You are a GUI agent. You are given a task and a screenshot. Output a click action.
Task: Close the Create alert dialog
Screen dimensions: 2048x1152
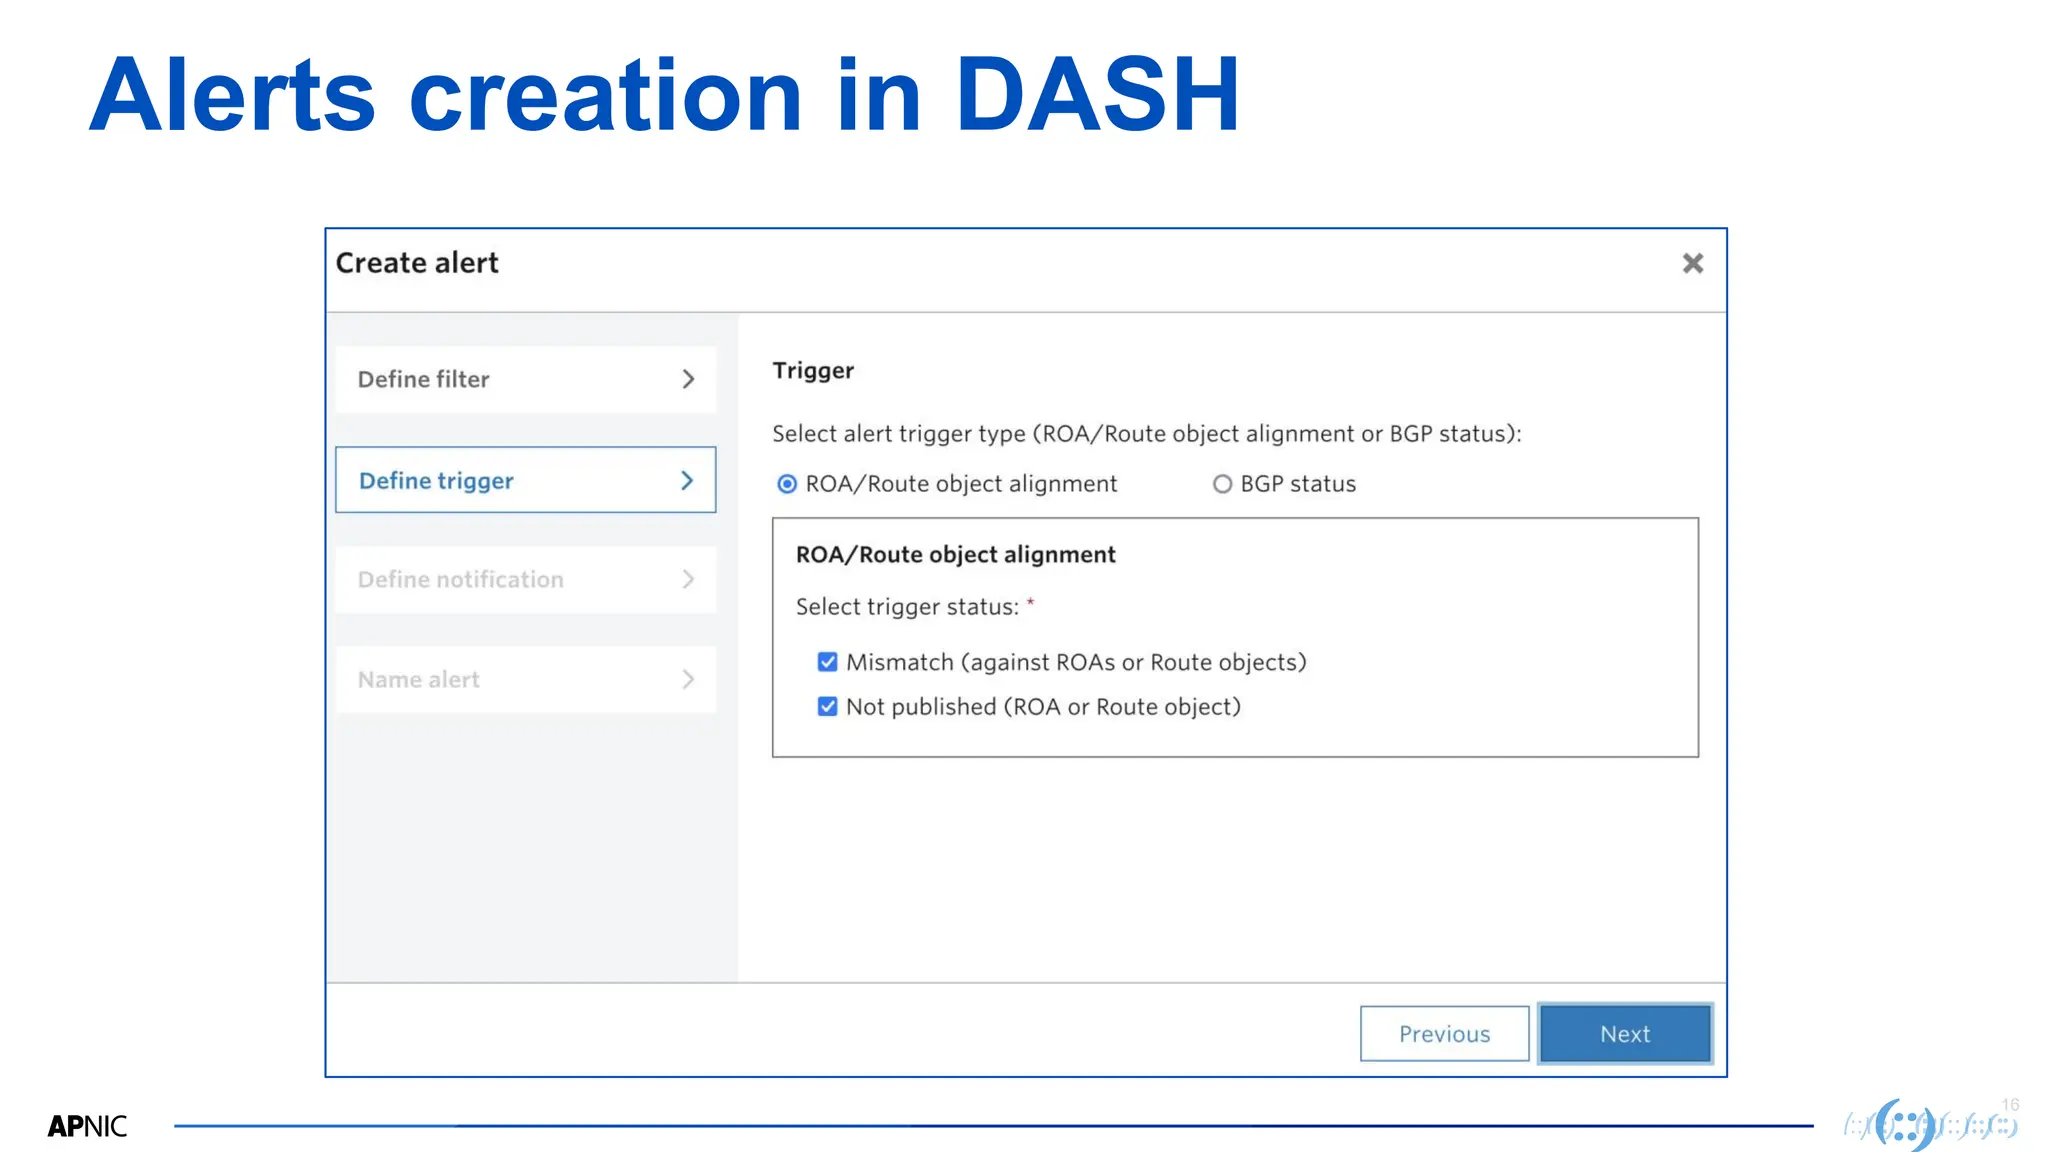point(1692,263)
